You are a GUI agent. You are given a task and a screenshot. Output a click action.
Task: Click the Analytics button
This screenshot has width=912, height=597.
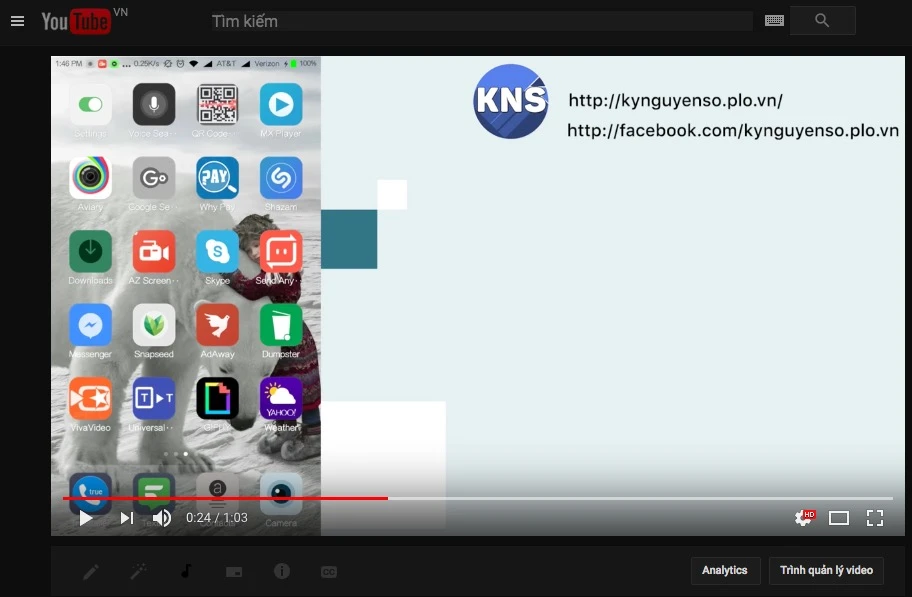(725, 571)
